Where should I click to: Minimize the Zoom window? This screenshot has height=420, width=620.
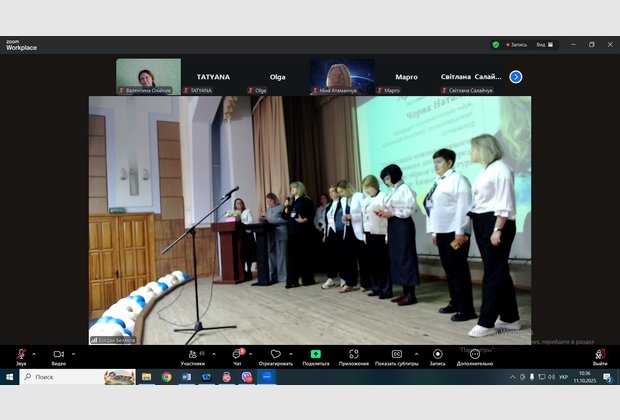click(x=573, y=45)
